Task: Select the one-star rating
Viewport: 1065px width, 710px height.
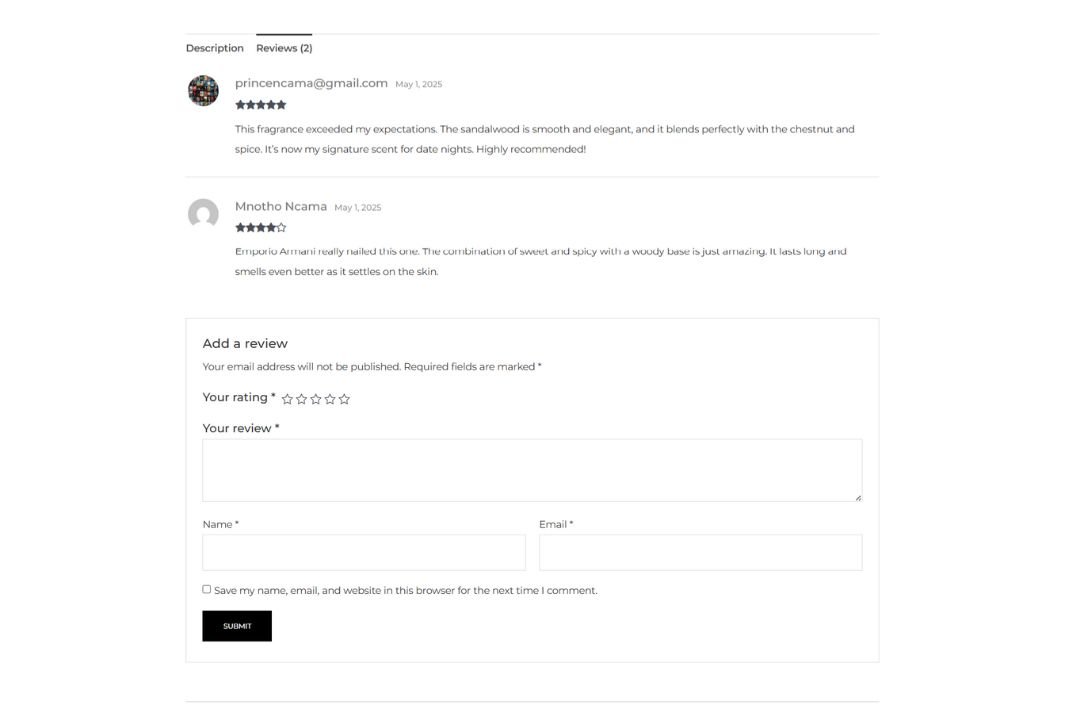Action: coord(287,399)
